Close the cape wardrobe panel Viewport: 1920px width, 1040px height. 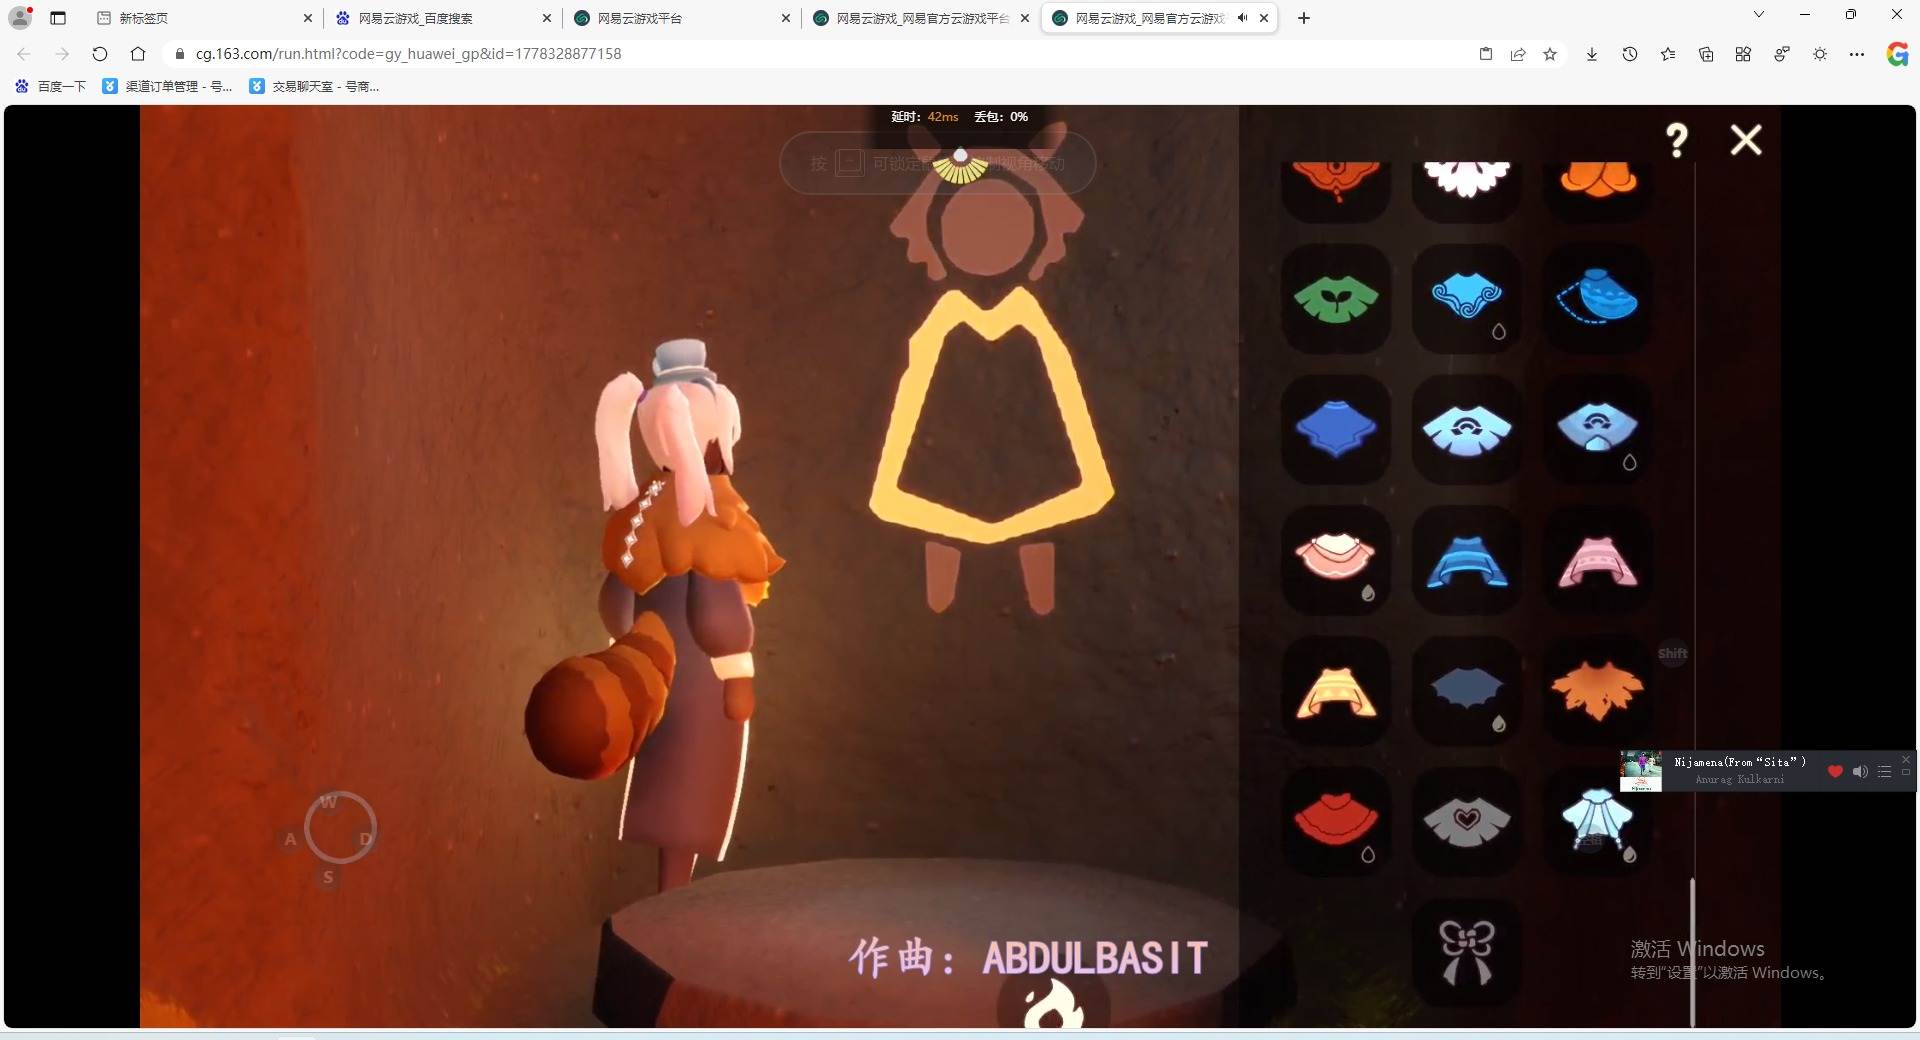pyautogui.click(x=1746, y=140)
